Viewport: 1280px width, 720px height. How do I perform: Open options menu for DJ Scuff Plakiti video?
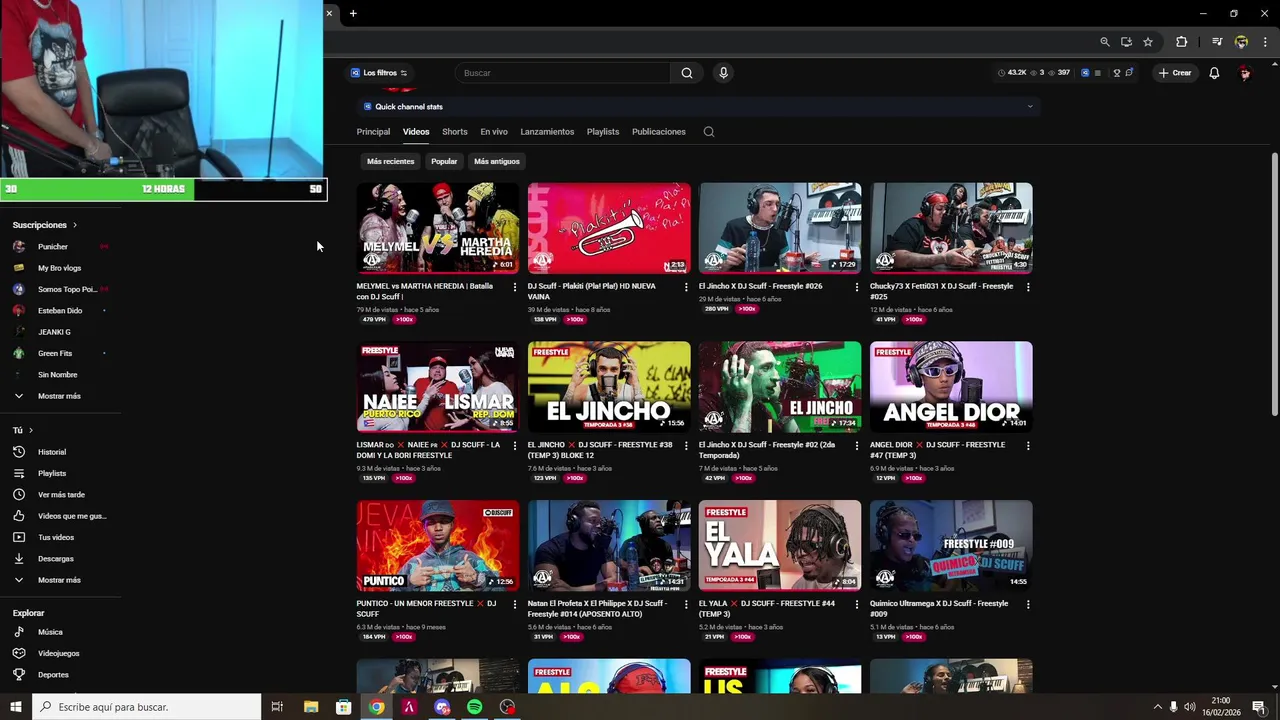tap(686, 287)
